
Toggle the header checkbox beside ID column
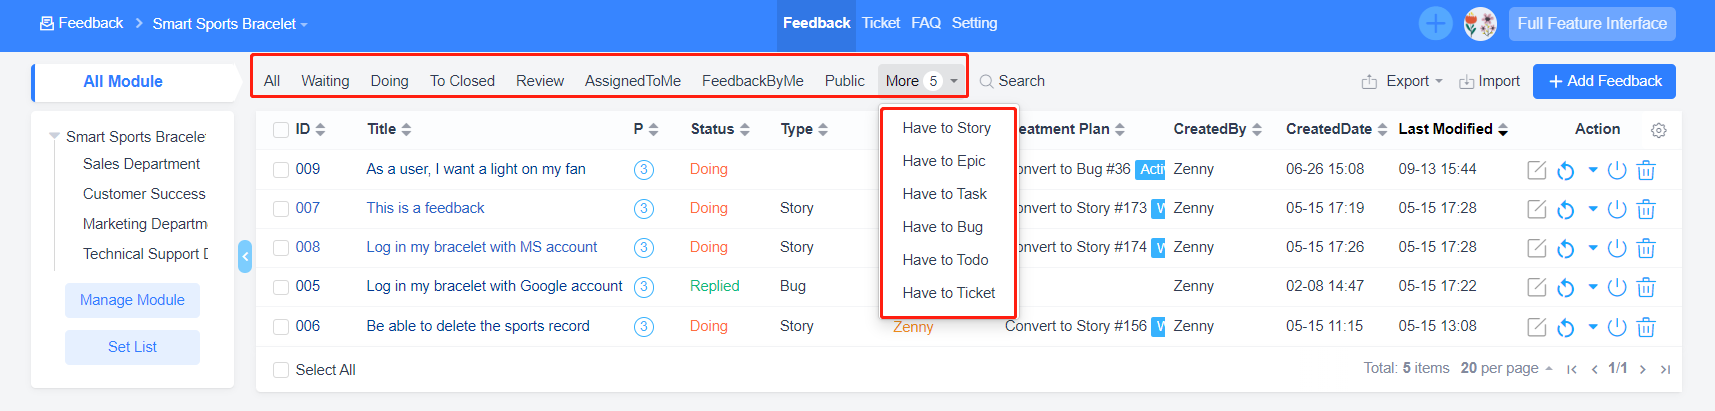click(x=281, y=130)
